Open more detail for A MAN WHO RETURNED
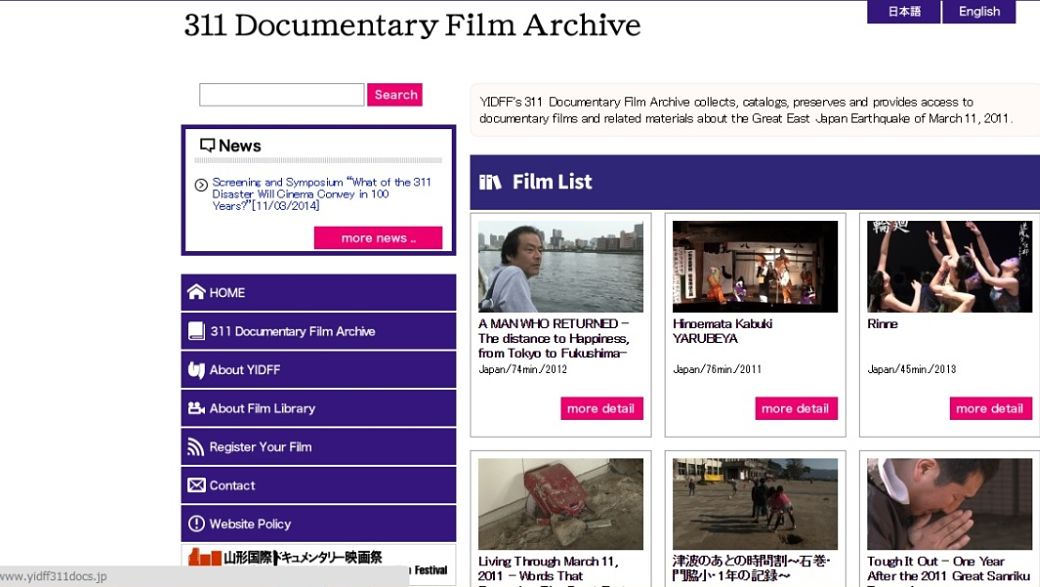Image resolution: width=1040 pixels, height=587 pixels. pos(602,409)
